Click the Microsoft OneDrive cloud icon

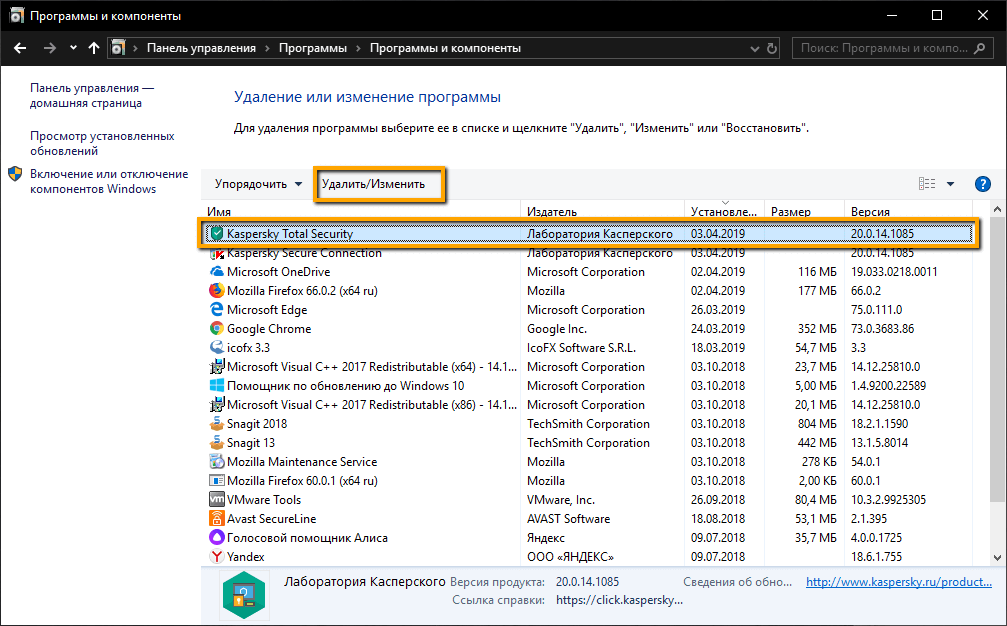[x=215, y=271]
